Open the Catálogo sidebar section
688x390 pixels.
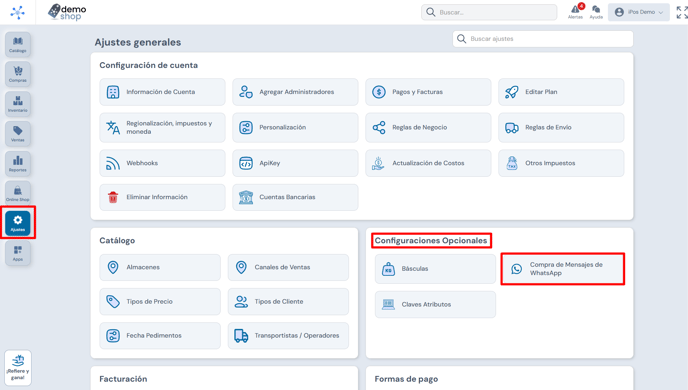[x=18, y=44]
